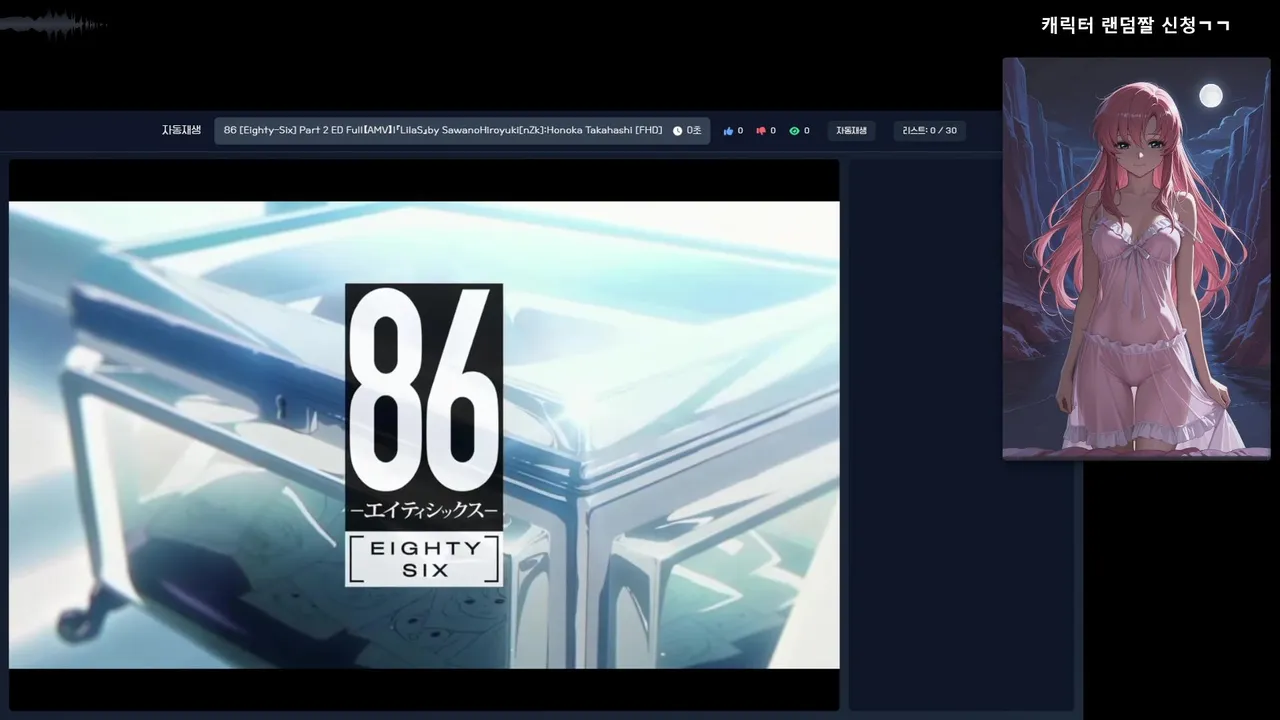Click the thumbs-up like icon
Viewport: 1280px width, 720px height.
(728, 131)
